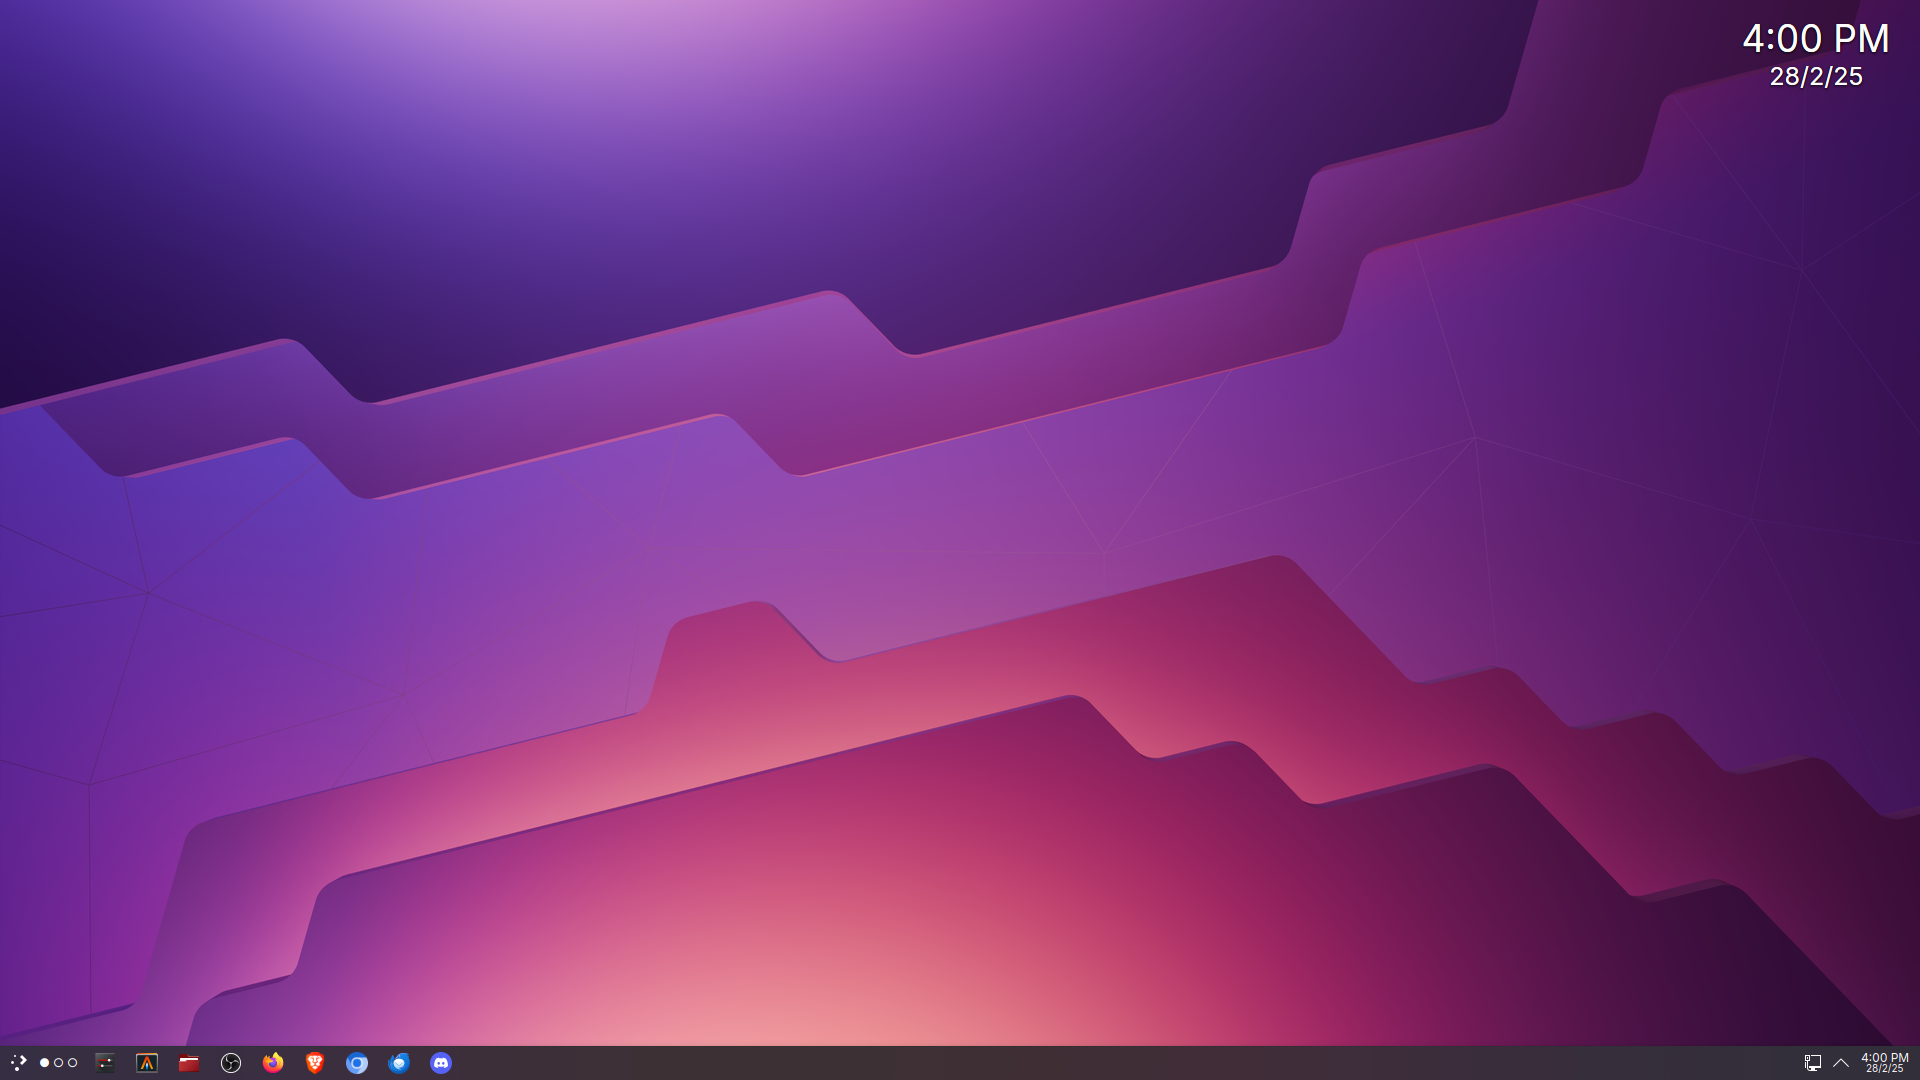
Task: Switch to the third virtual desktop dot
Action: [x=72, y=1063]
